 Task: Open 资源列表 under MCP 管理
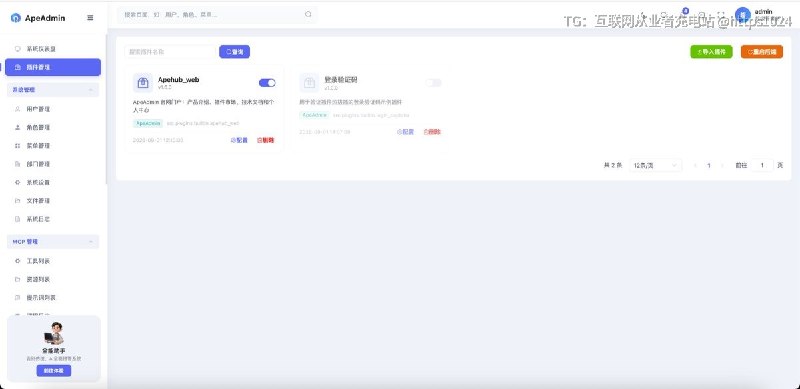pos(53,279)
